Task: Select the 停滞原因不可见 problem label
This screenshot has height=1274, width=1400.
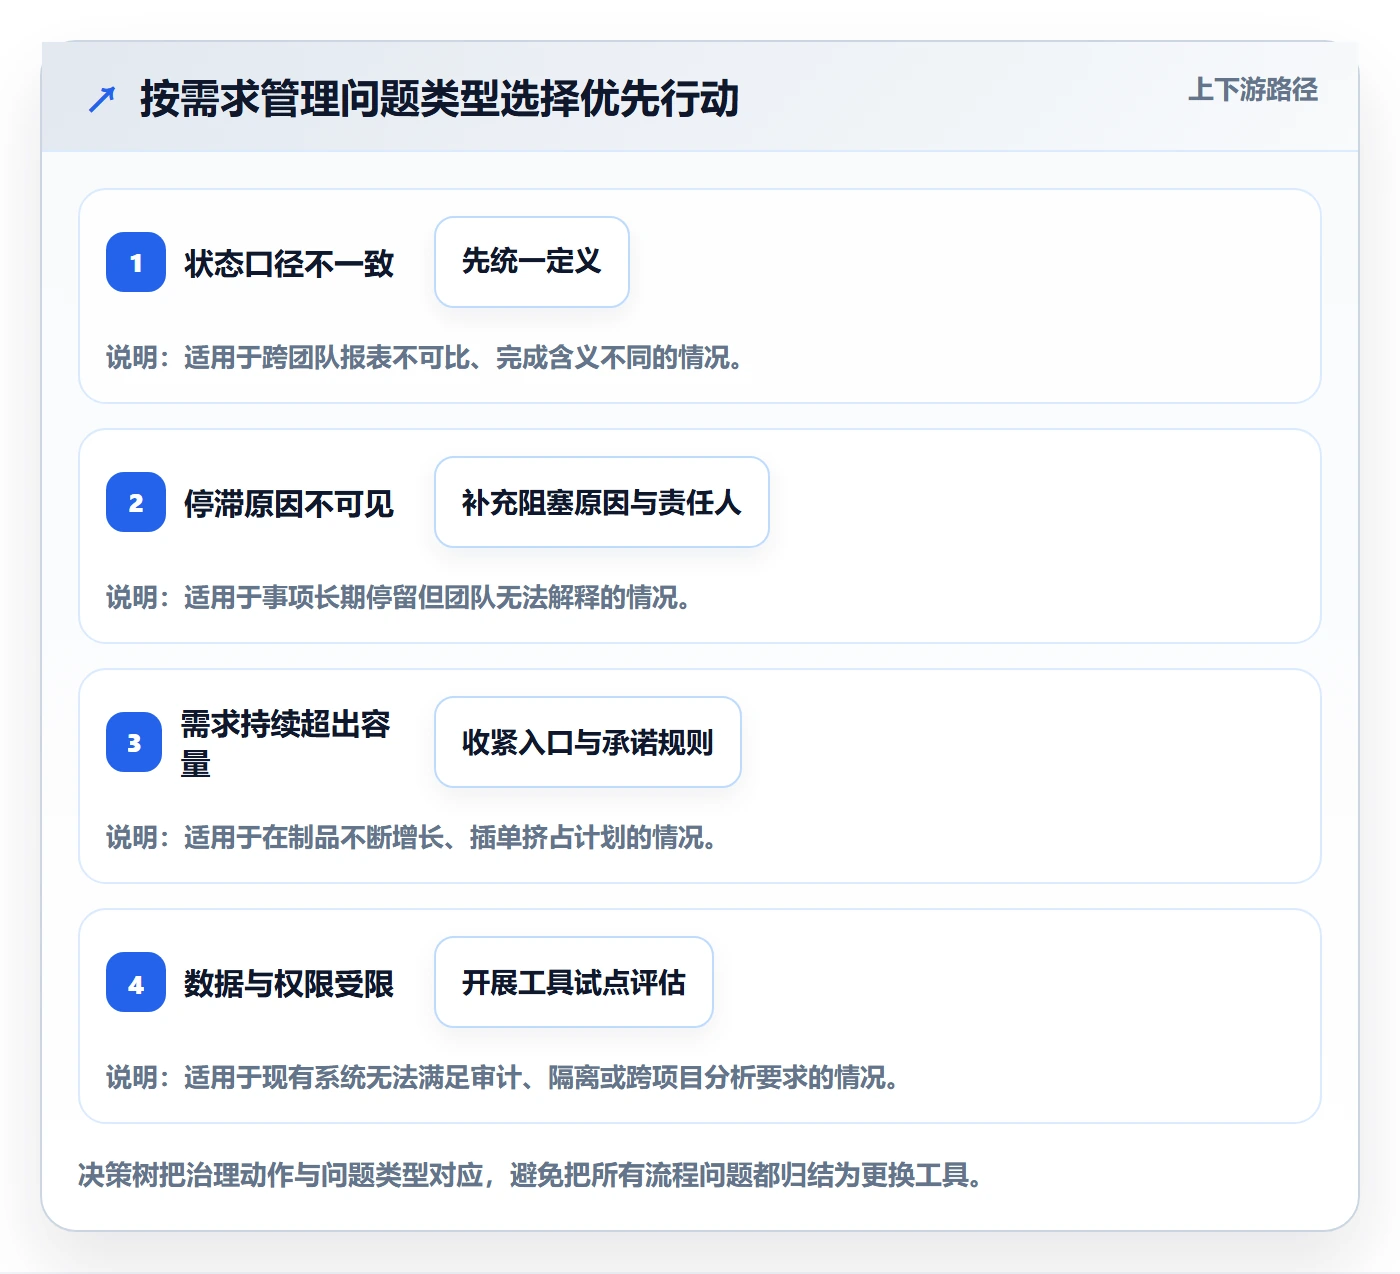Action: tap(289, 503)
